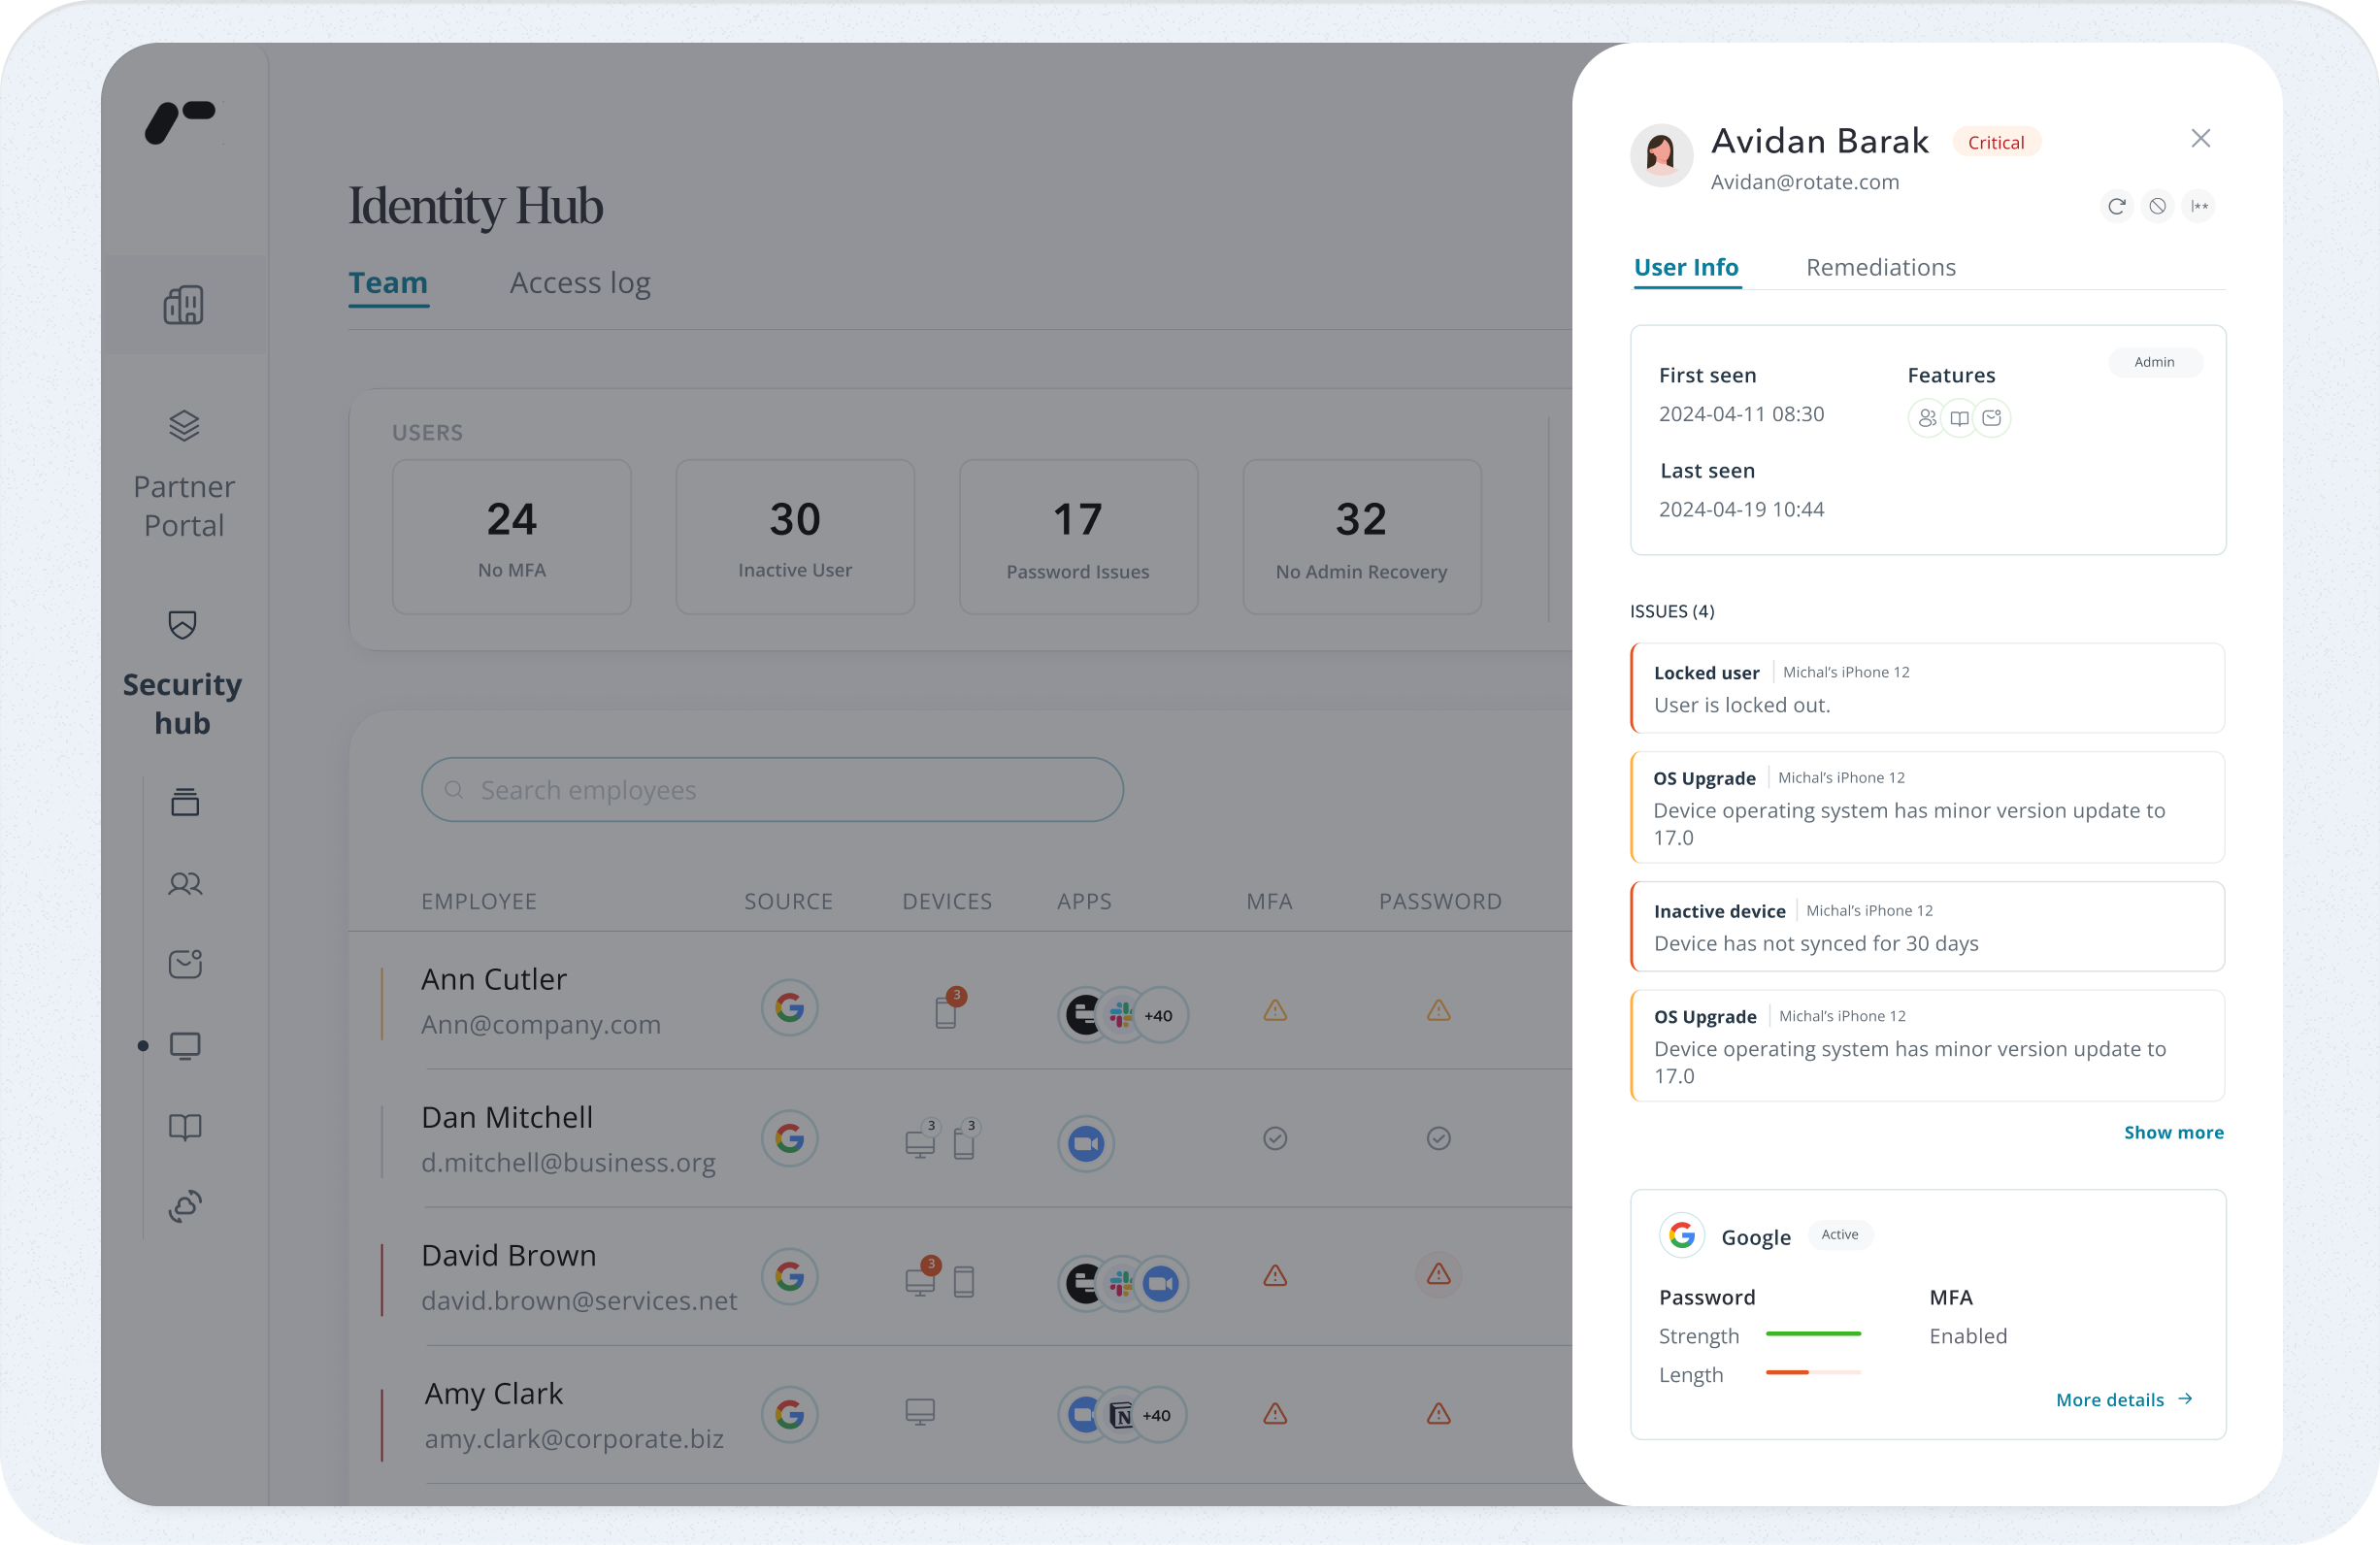
Task: Filter by Password Issues card
Action: [x=1078, y=537]
